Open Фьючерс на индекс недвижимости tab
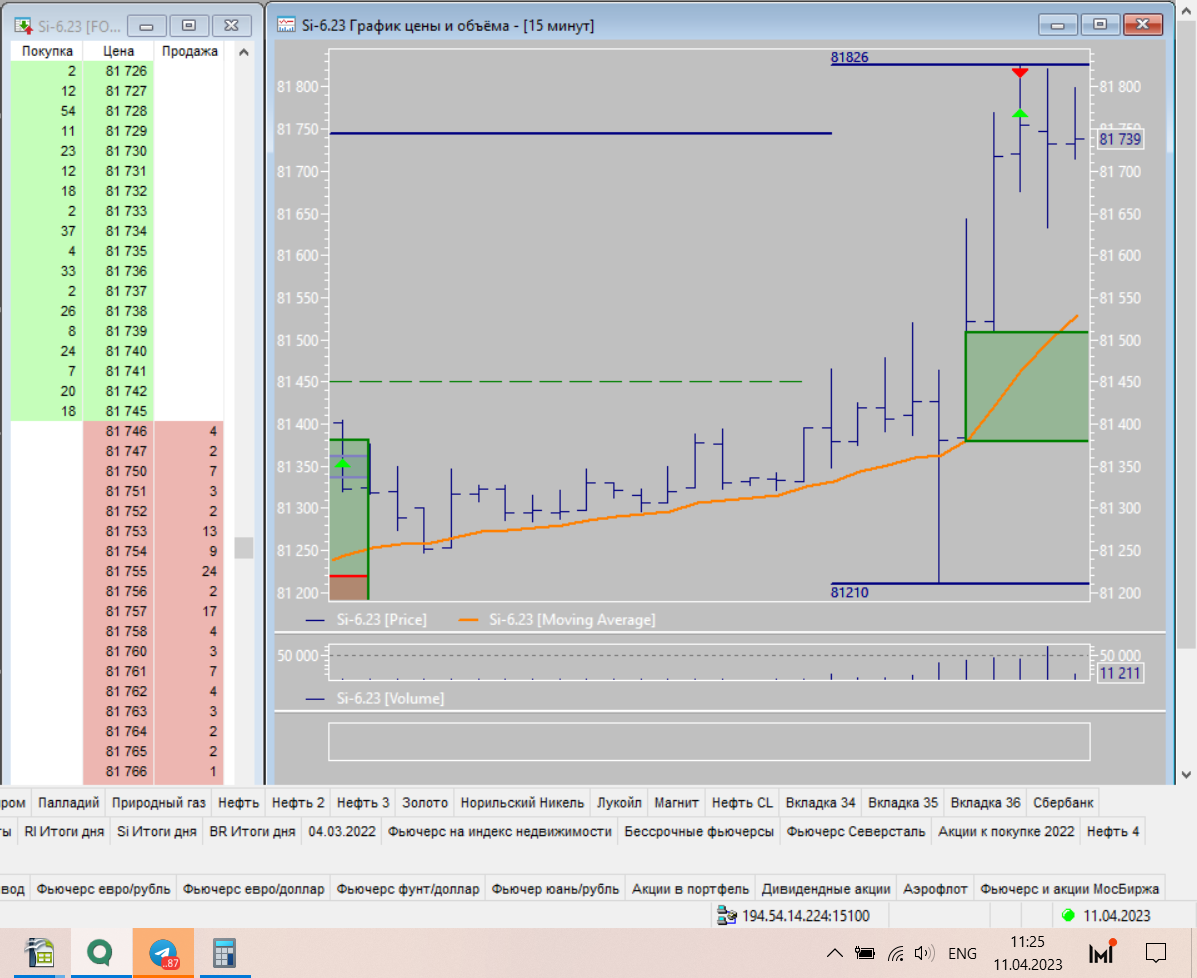The image size is (1197, 978). click(x=500, y=831)
